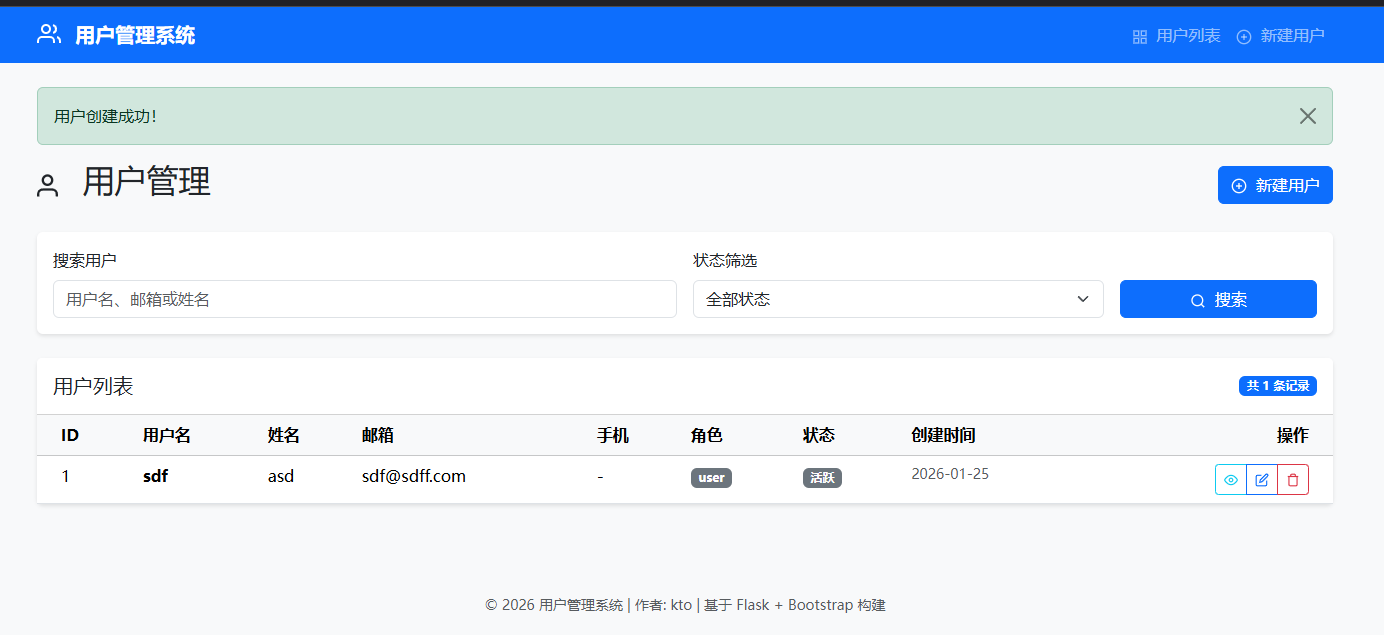Screen dimensions: 1384x635
Task: Dismiss the 用户创建成功 success alert
Action: coord(1307,116)
